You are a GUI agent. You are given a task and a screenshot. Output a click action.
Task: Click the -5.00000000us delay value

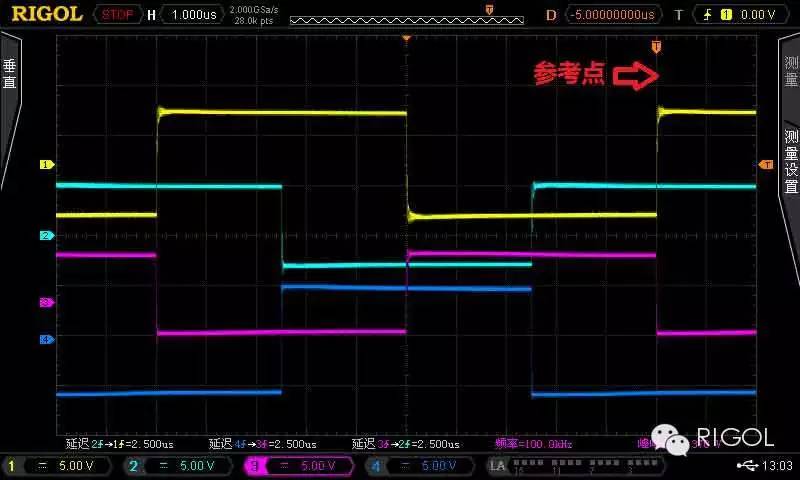point(612,15)
